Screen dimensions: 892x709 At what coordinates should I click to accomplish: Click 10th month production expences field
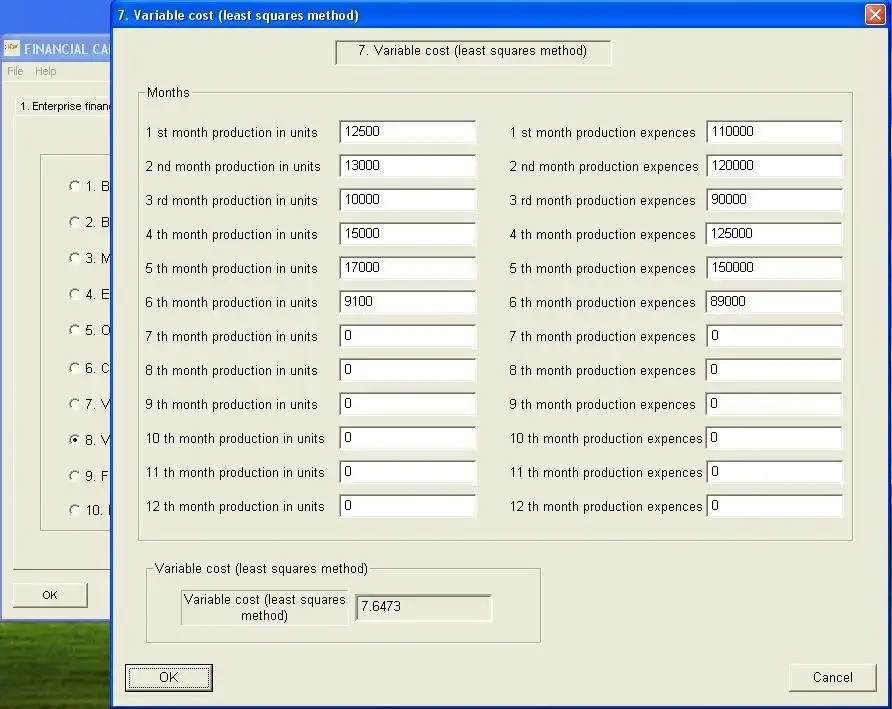pyautogui.click(x=774, y=438)
